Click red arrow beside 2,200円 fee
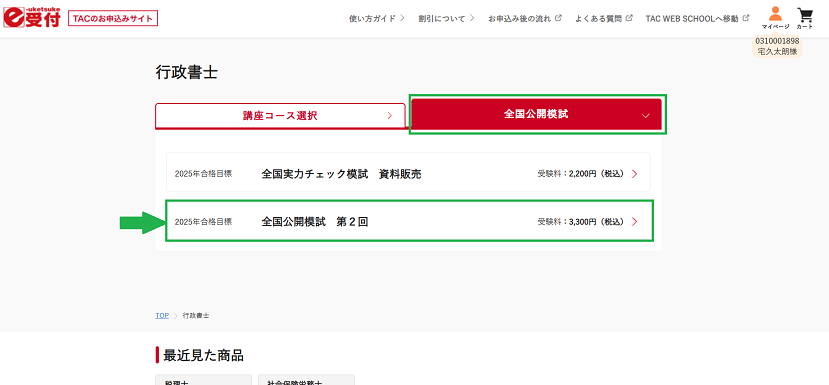Viewport: 829px width, 385px height. point(635,173)
